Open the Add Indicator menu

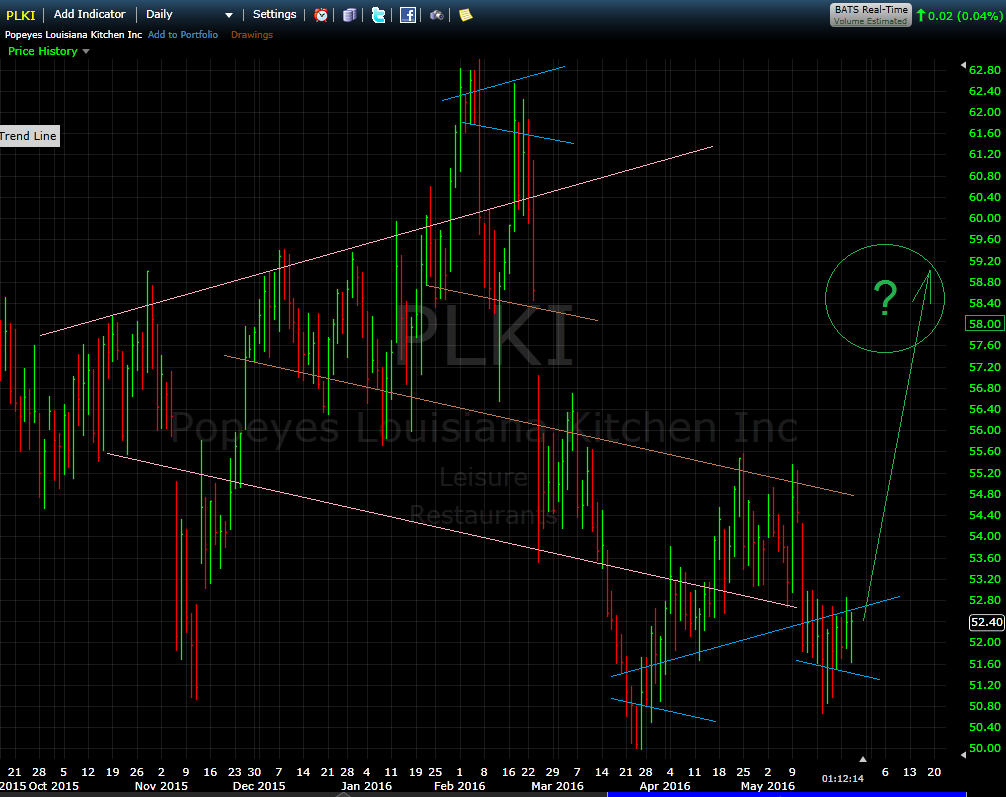click(89, 14)
